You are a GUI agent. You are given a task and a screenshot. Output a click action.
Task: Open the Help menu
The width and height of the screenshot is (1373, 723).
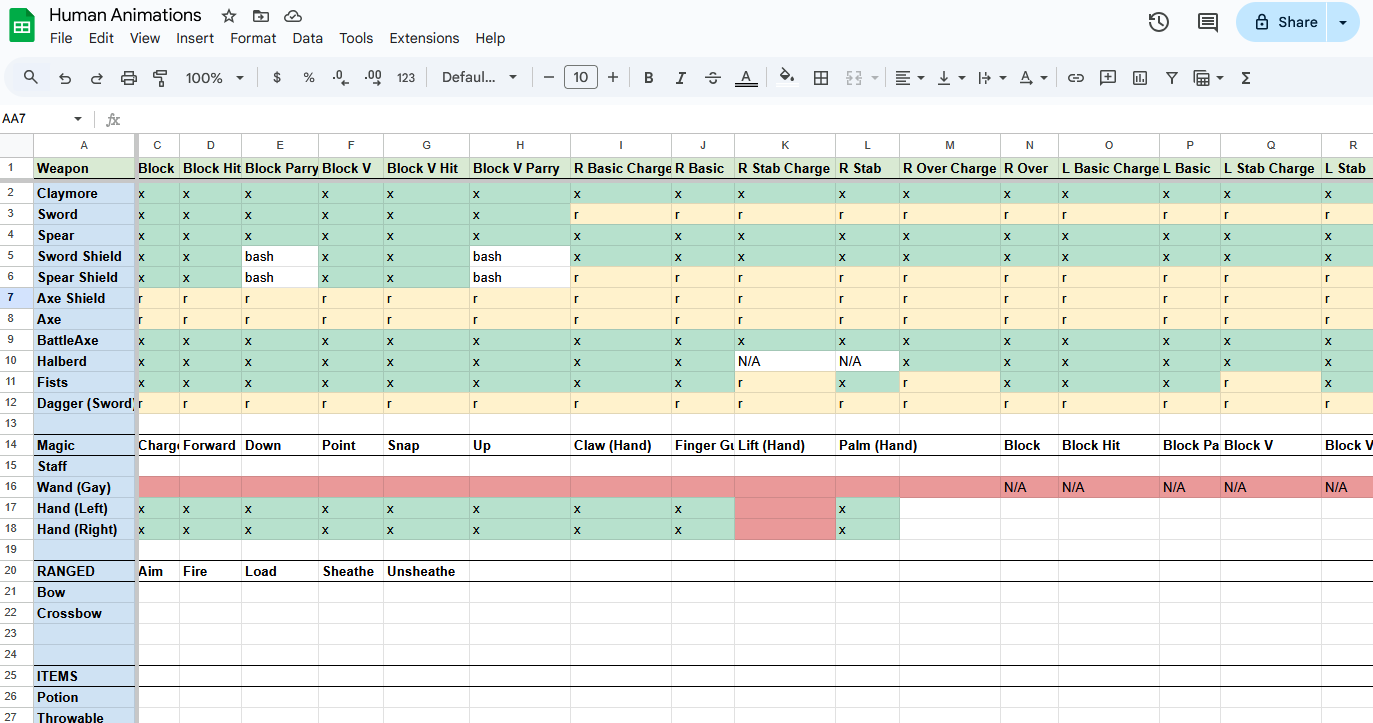[490, 38]
